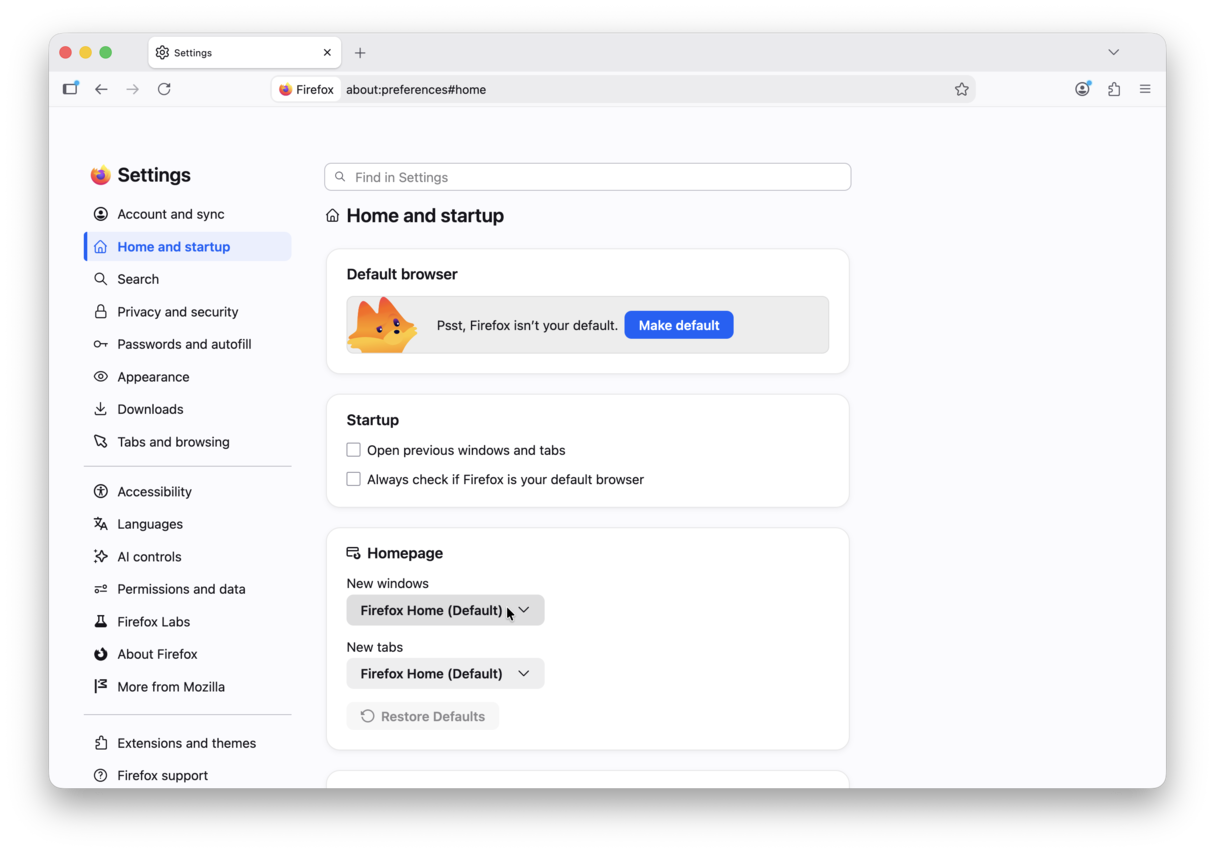
Task: Open the Search settings category
Action: pos(188,279)
